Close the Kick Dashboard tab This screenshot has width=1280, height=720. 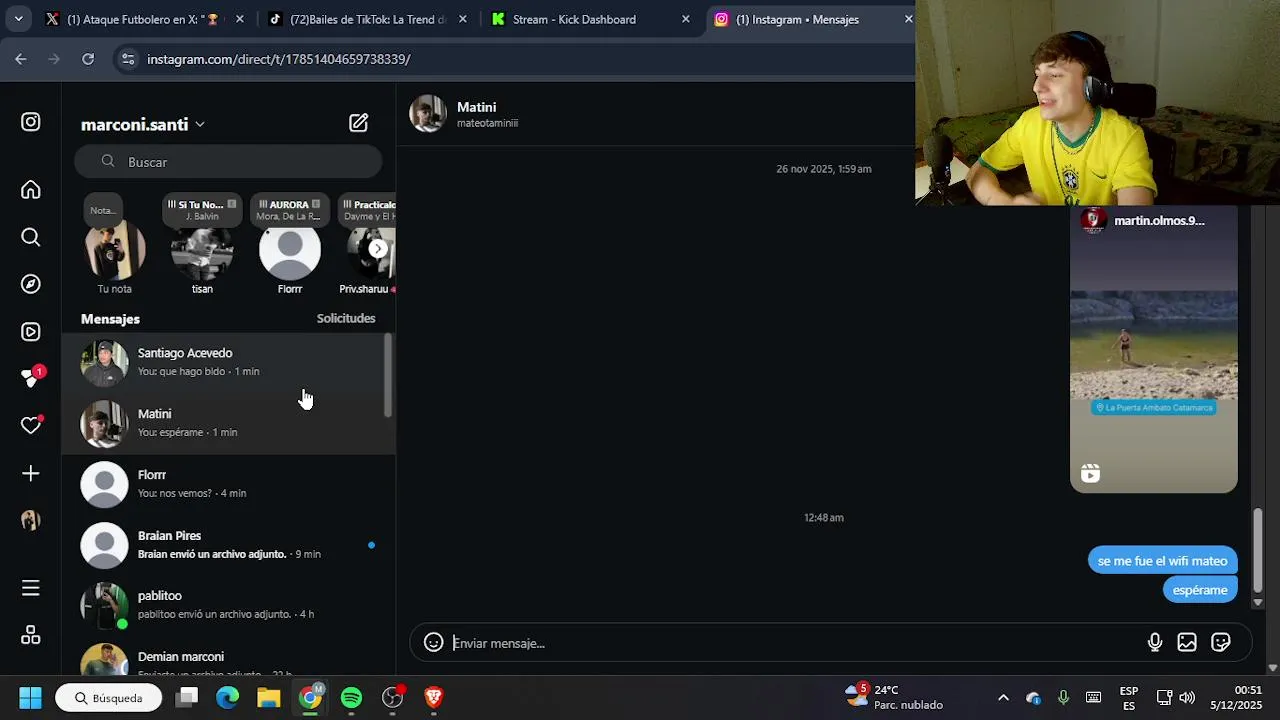tap(685, 19)
